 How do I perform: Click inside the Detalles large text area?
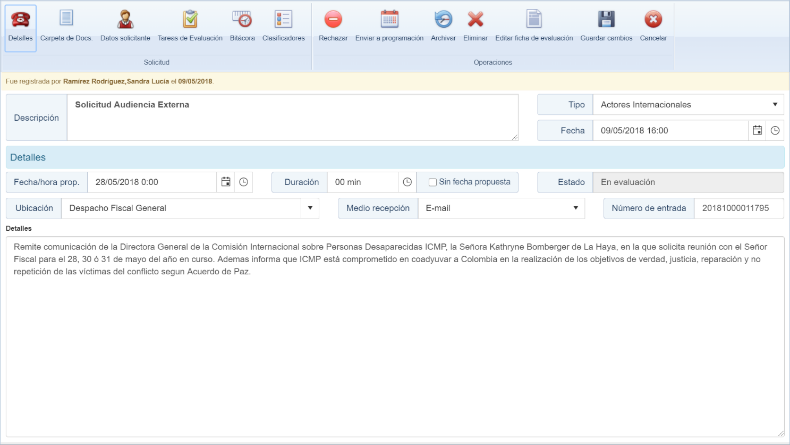(x=395, y=337)
